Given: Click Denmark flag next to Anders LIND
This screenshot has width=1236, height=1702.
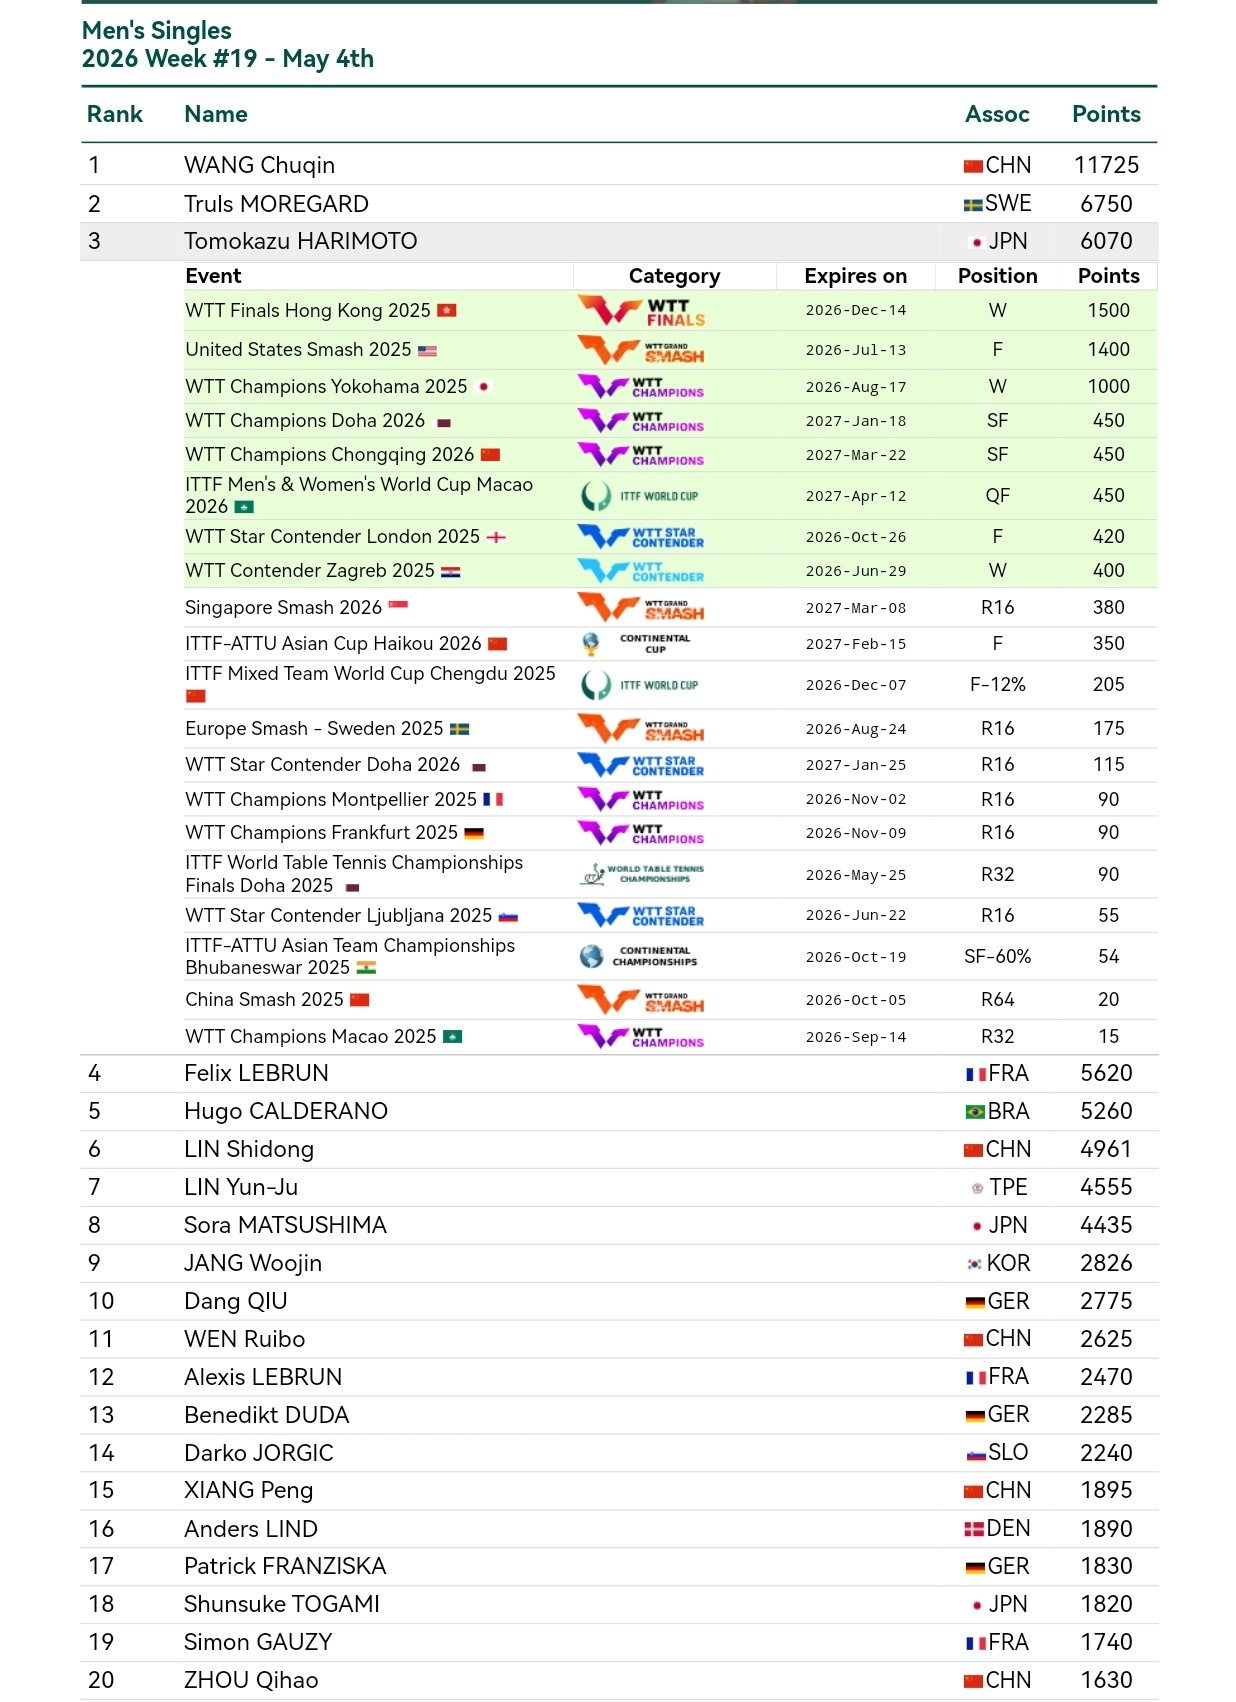Looking at the screenshot, I should point(974,1530).
